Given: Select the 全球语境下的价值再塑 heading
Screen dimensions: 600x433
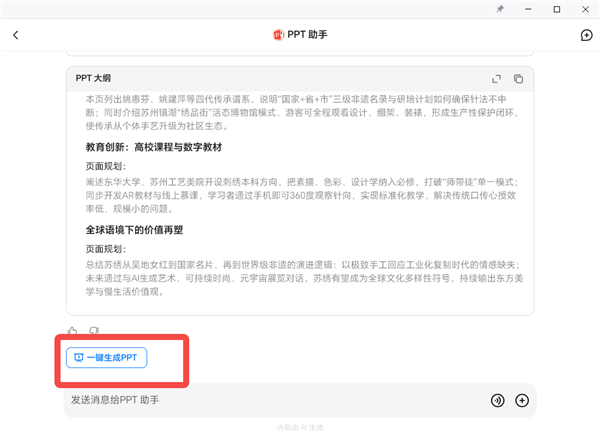Looking at the screenshot, I should (144, 229).
